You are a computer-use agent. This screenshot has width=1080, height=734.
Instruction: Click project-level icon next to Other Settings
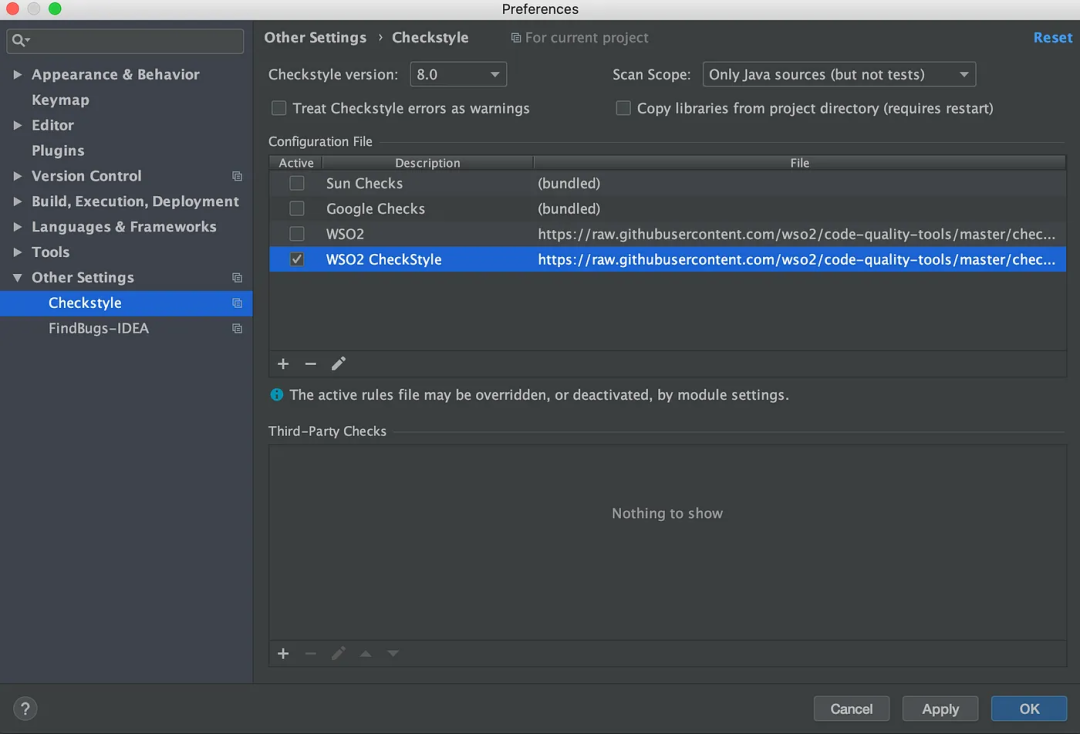pos(237,277)
